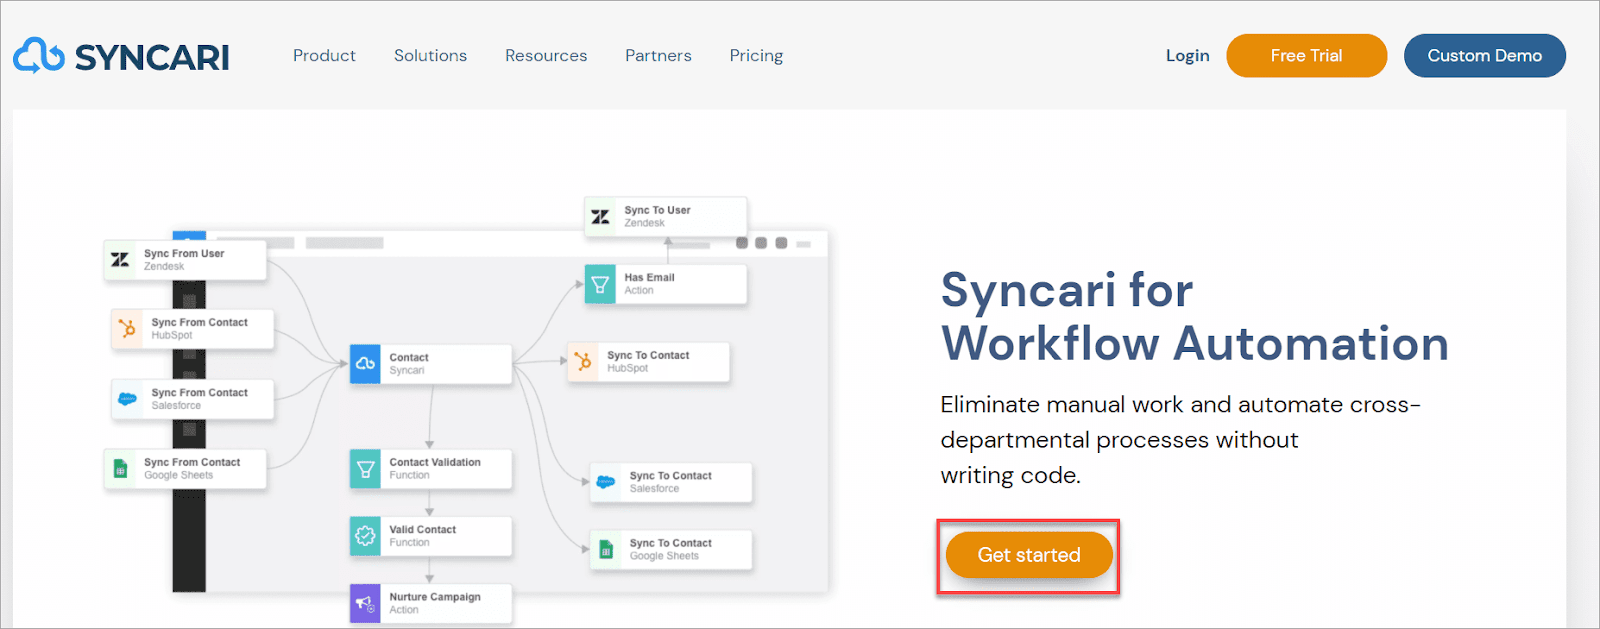Click the Valid Contact function icon
The height and width of the screenshot is (629, 1600).
[365, 536]
